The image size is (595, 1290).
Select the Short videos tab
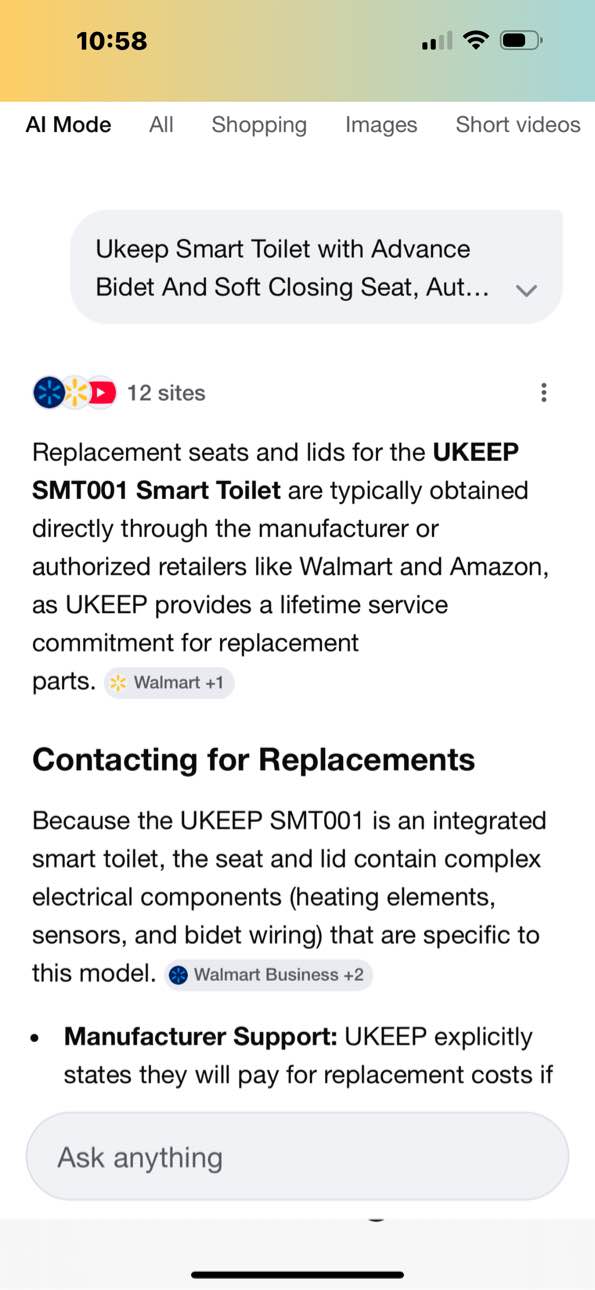click(x=518, y=124)
